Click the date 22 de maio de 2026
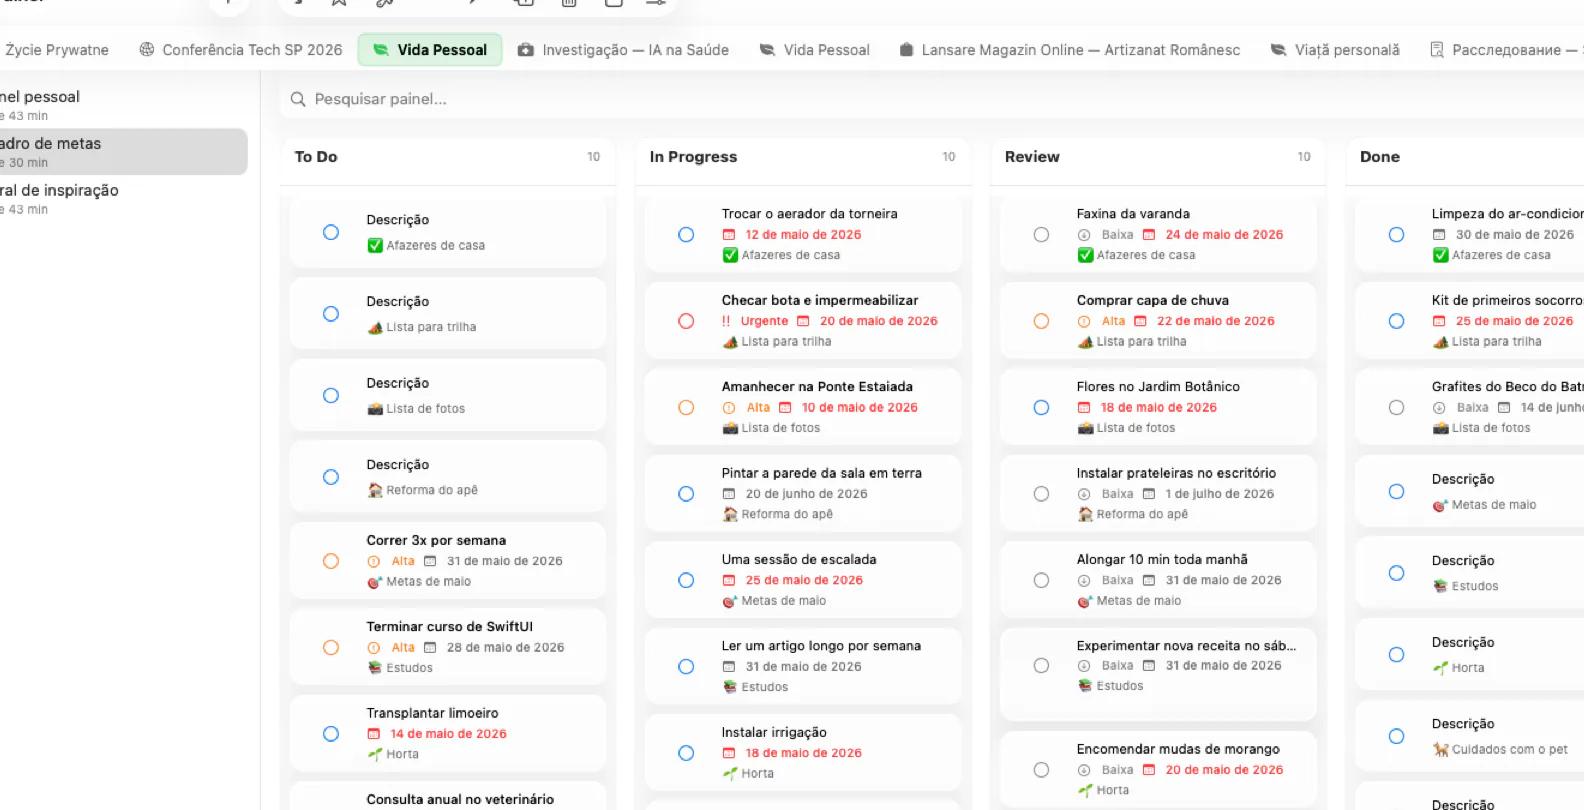Image resolution: width=1584 pixels, height=810 pixels. pos(1216,321)
